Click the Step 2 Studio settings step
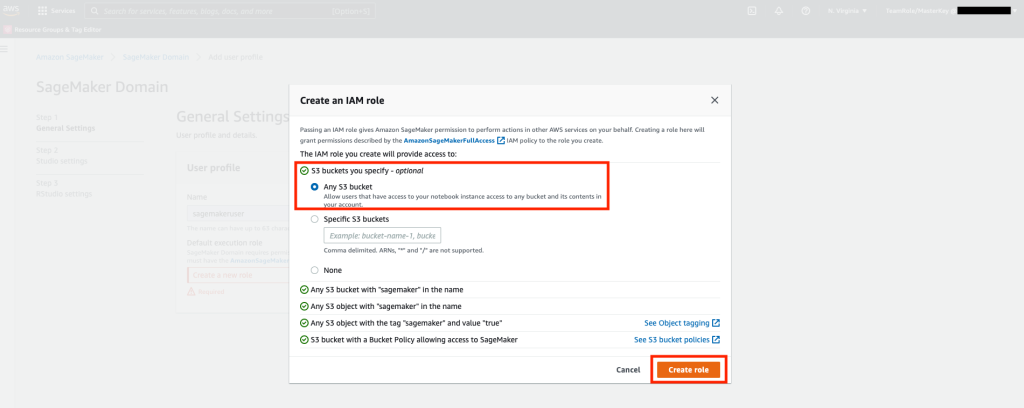Viewport: 1024px width, 408px height. click(x=62, y=155)
